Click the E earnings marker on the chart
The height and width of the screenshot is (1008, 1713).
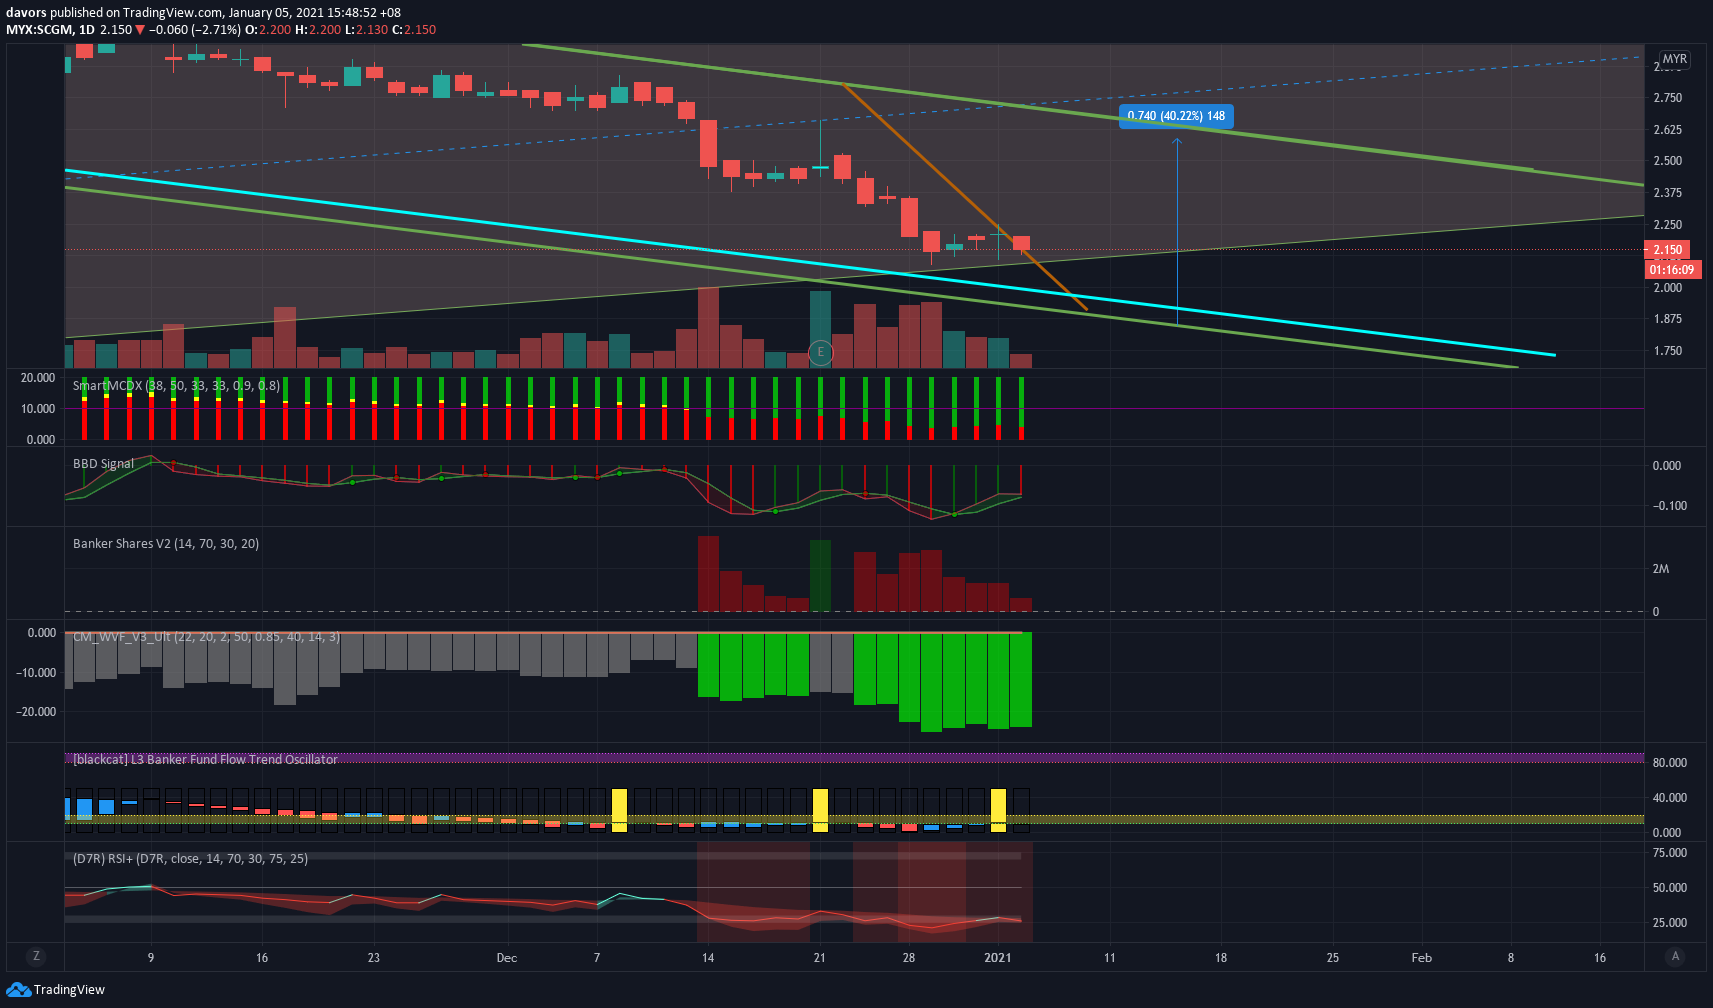[x=820, y=352]
